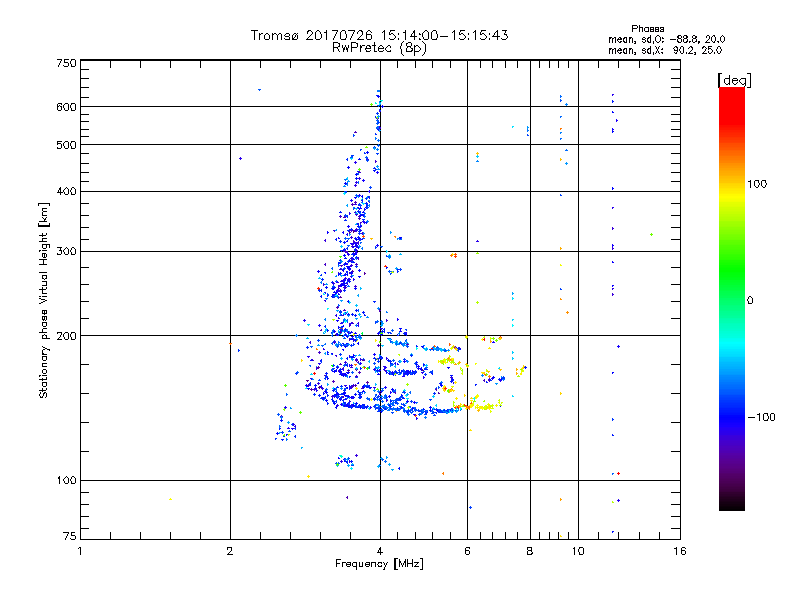Viewport: 800px width, 600px height.
Task: Click the black bottom of the color bar
Action: click(732, 503)
